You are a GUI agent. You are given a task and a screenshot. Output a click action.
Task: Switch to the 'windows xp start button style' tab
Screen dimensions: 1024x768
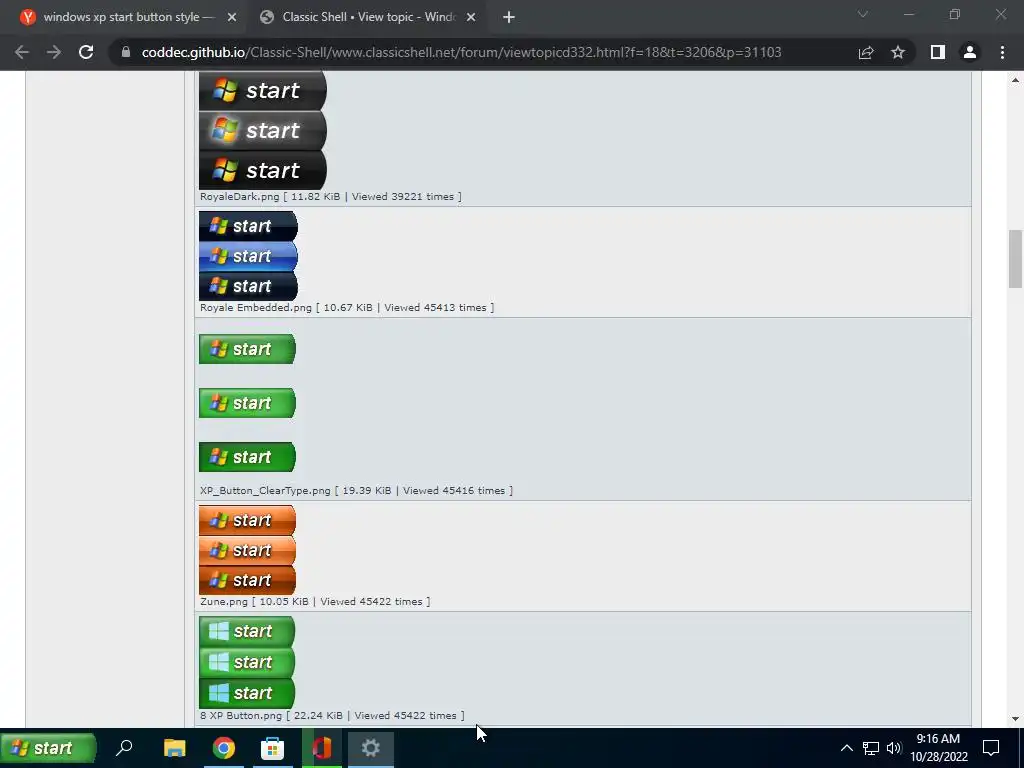coord(124,17)
